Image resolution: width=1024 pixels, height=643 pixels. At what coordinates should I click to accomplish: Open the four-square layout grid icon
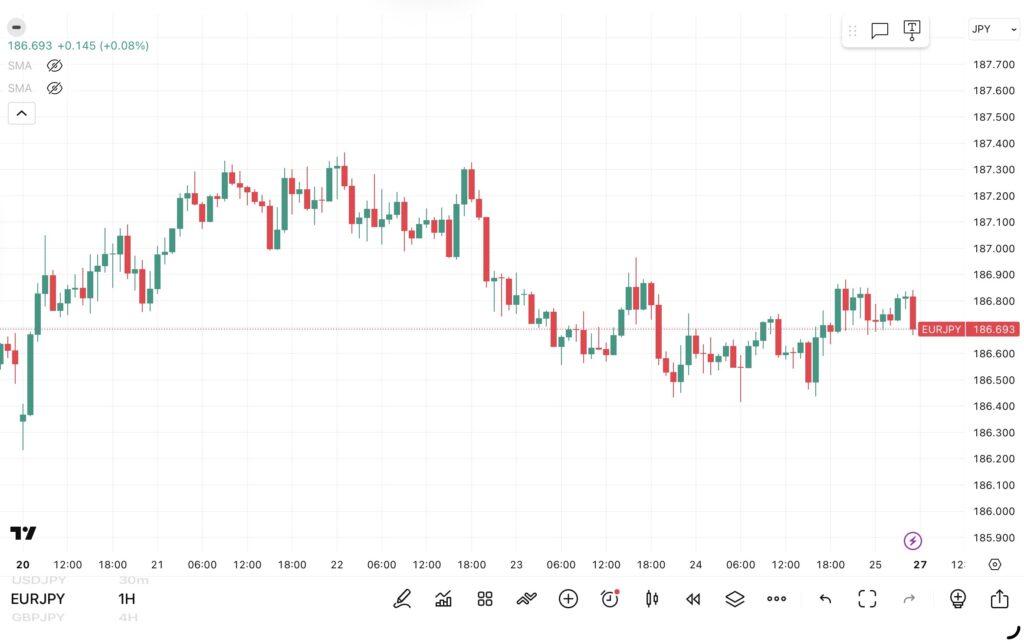[x=485, y=599]
